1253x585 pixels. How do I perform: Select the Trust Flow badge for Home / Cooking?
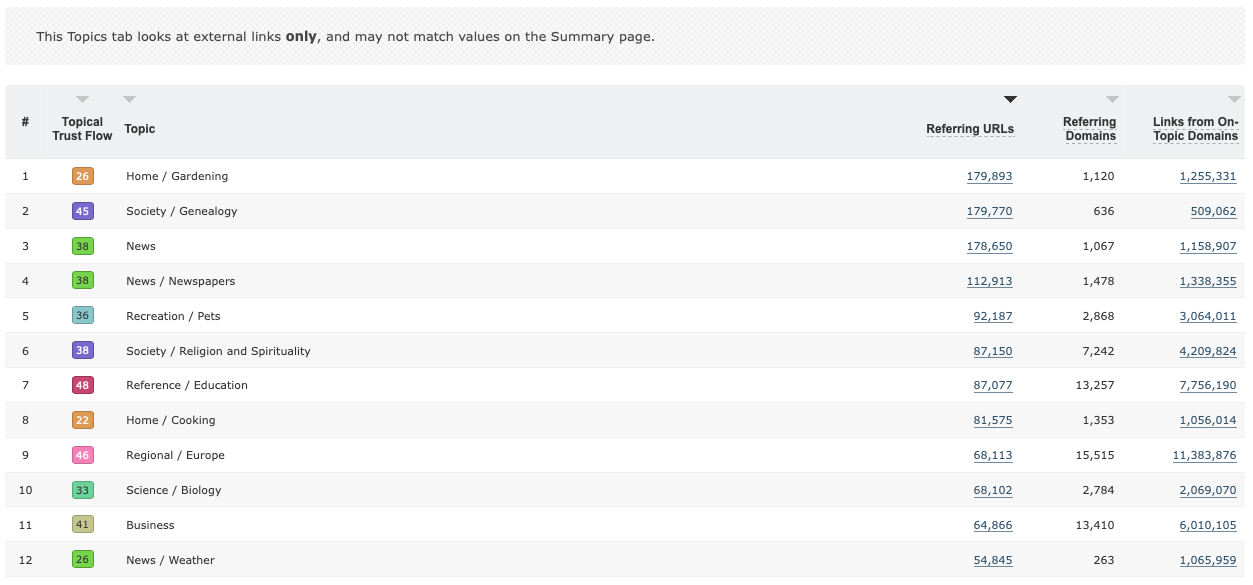83,420
